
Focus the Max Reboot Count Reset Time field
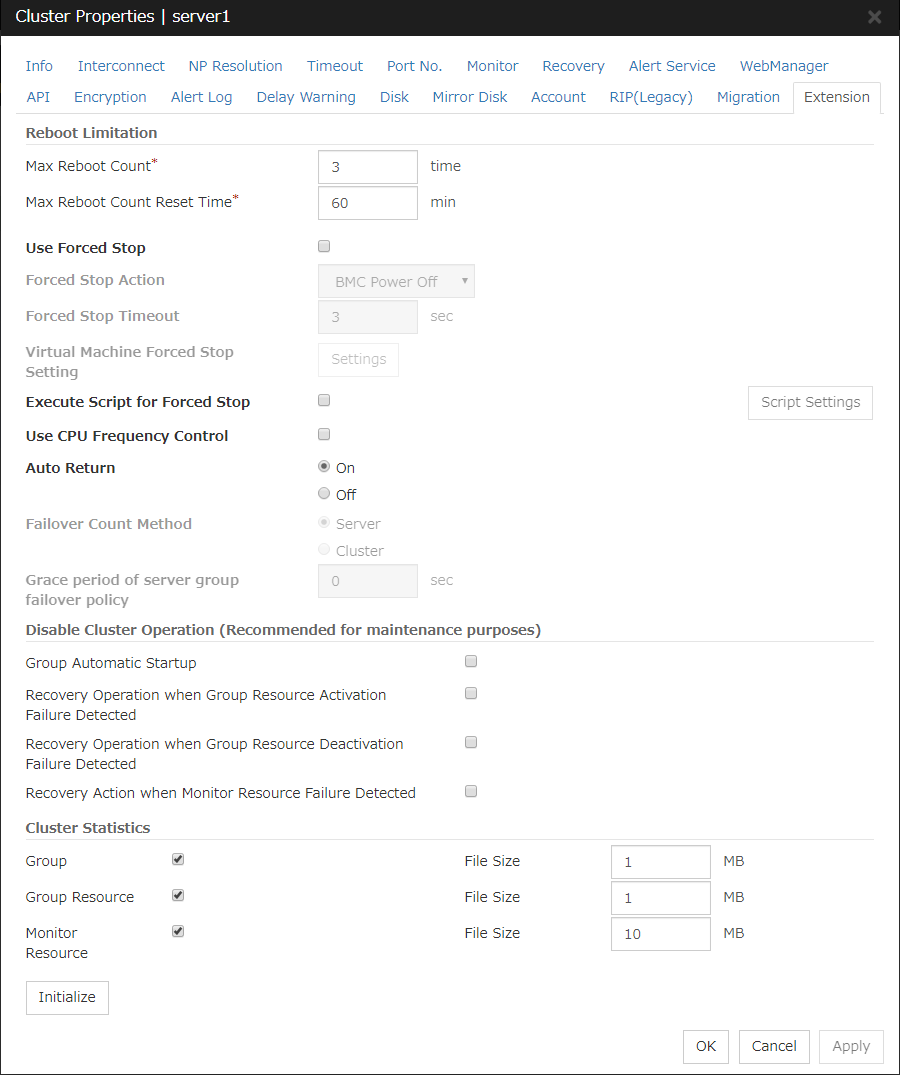click(x=368, y=203)
